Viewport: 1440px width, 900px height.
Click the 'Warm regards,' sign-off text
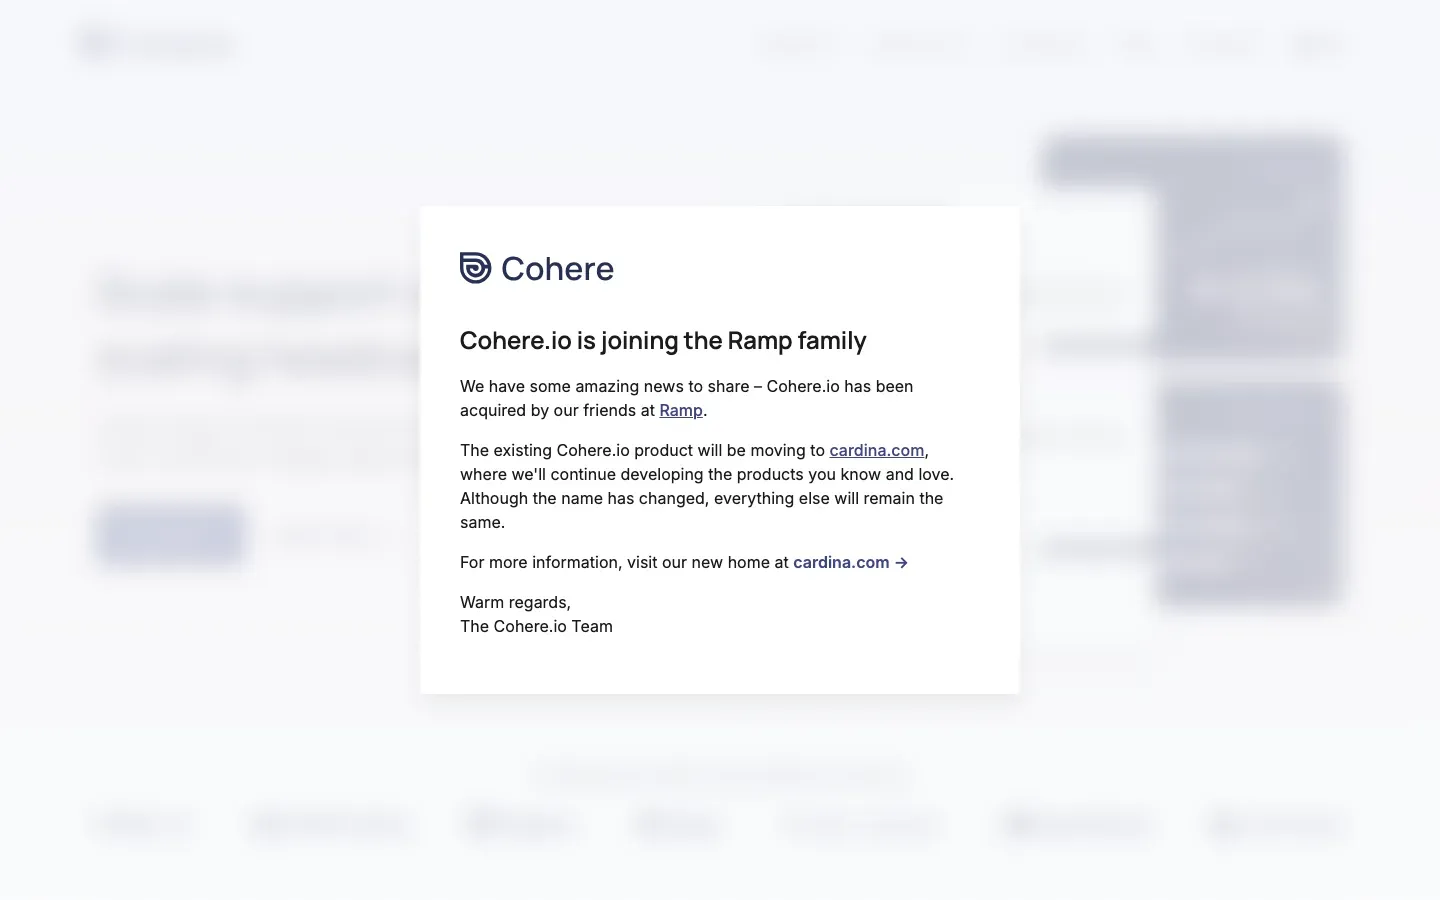pos(515,602)
